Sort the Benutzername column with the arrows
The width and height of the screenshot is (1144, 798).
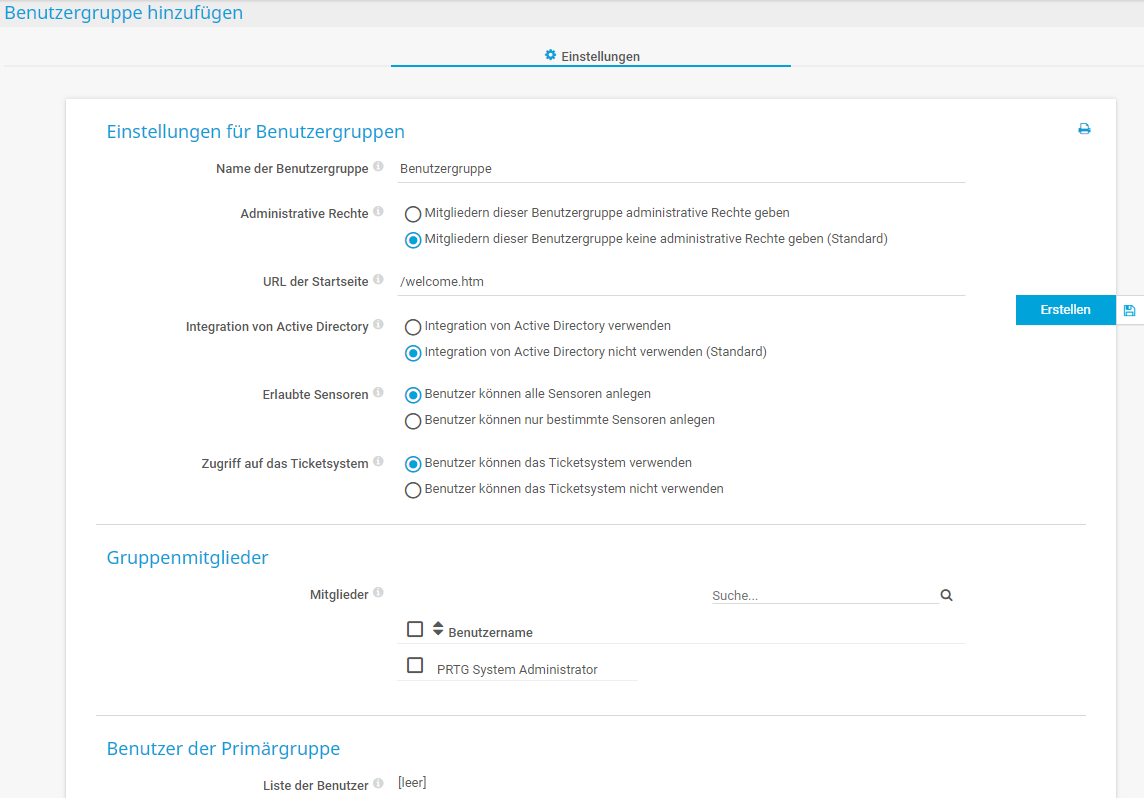(438, 628)
